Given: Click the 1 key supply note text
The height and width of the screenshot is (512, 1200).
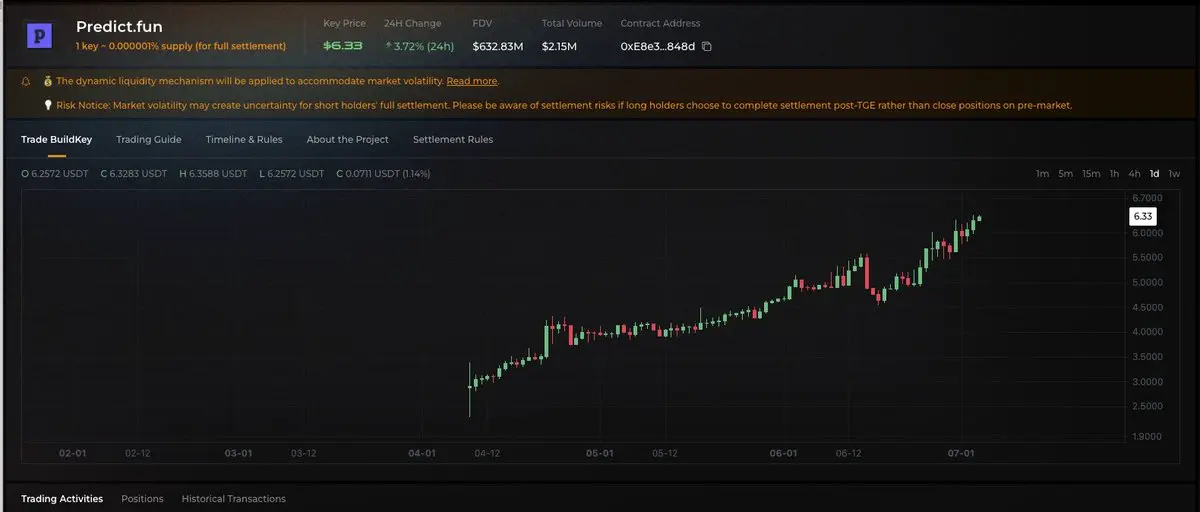Looking at the screenshot, I should [181, 46].
